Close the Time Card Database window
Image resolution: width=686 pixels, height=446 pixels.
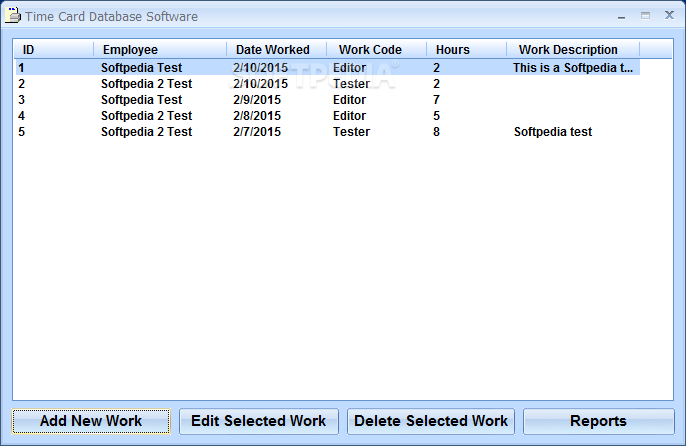pos(669,15)
